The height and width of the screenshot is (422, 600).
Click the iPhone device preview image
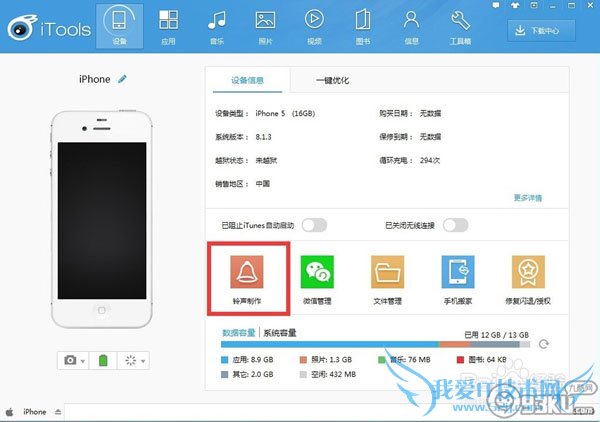[102, 219]
